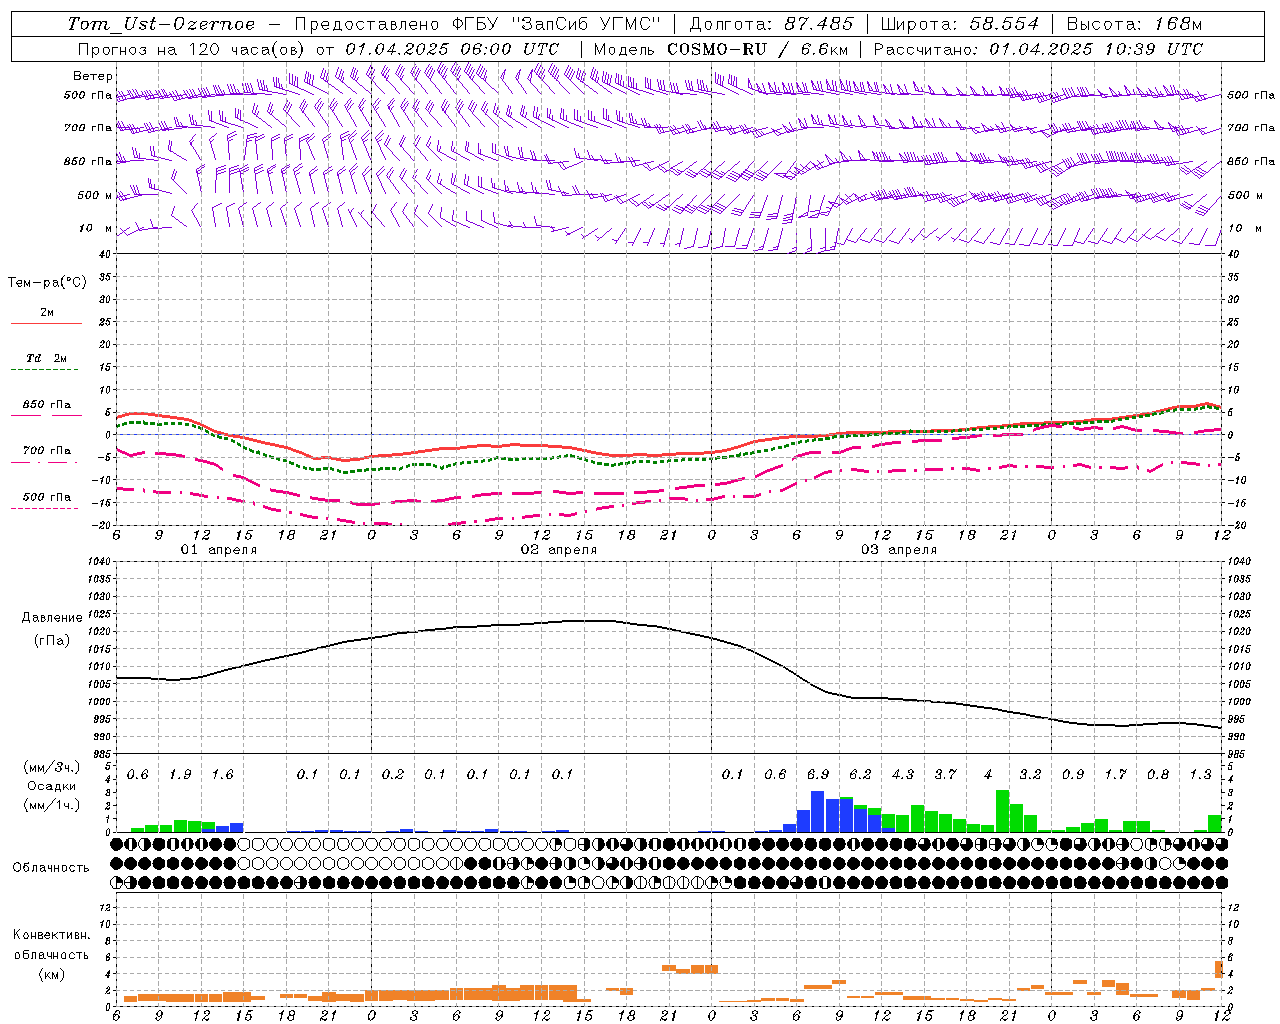Click the 3-hour precipitation value "1.3"
Image resolution: width=1280 pixels, height=1024 pixels.
(x=1200, y=775)
